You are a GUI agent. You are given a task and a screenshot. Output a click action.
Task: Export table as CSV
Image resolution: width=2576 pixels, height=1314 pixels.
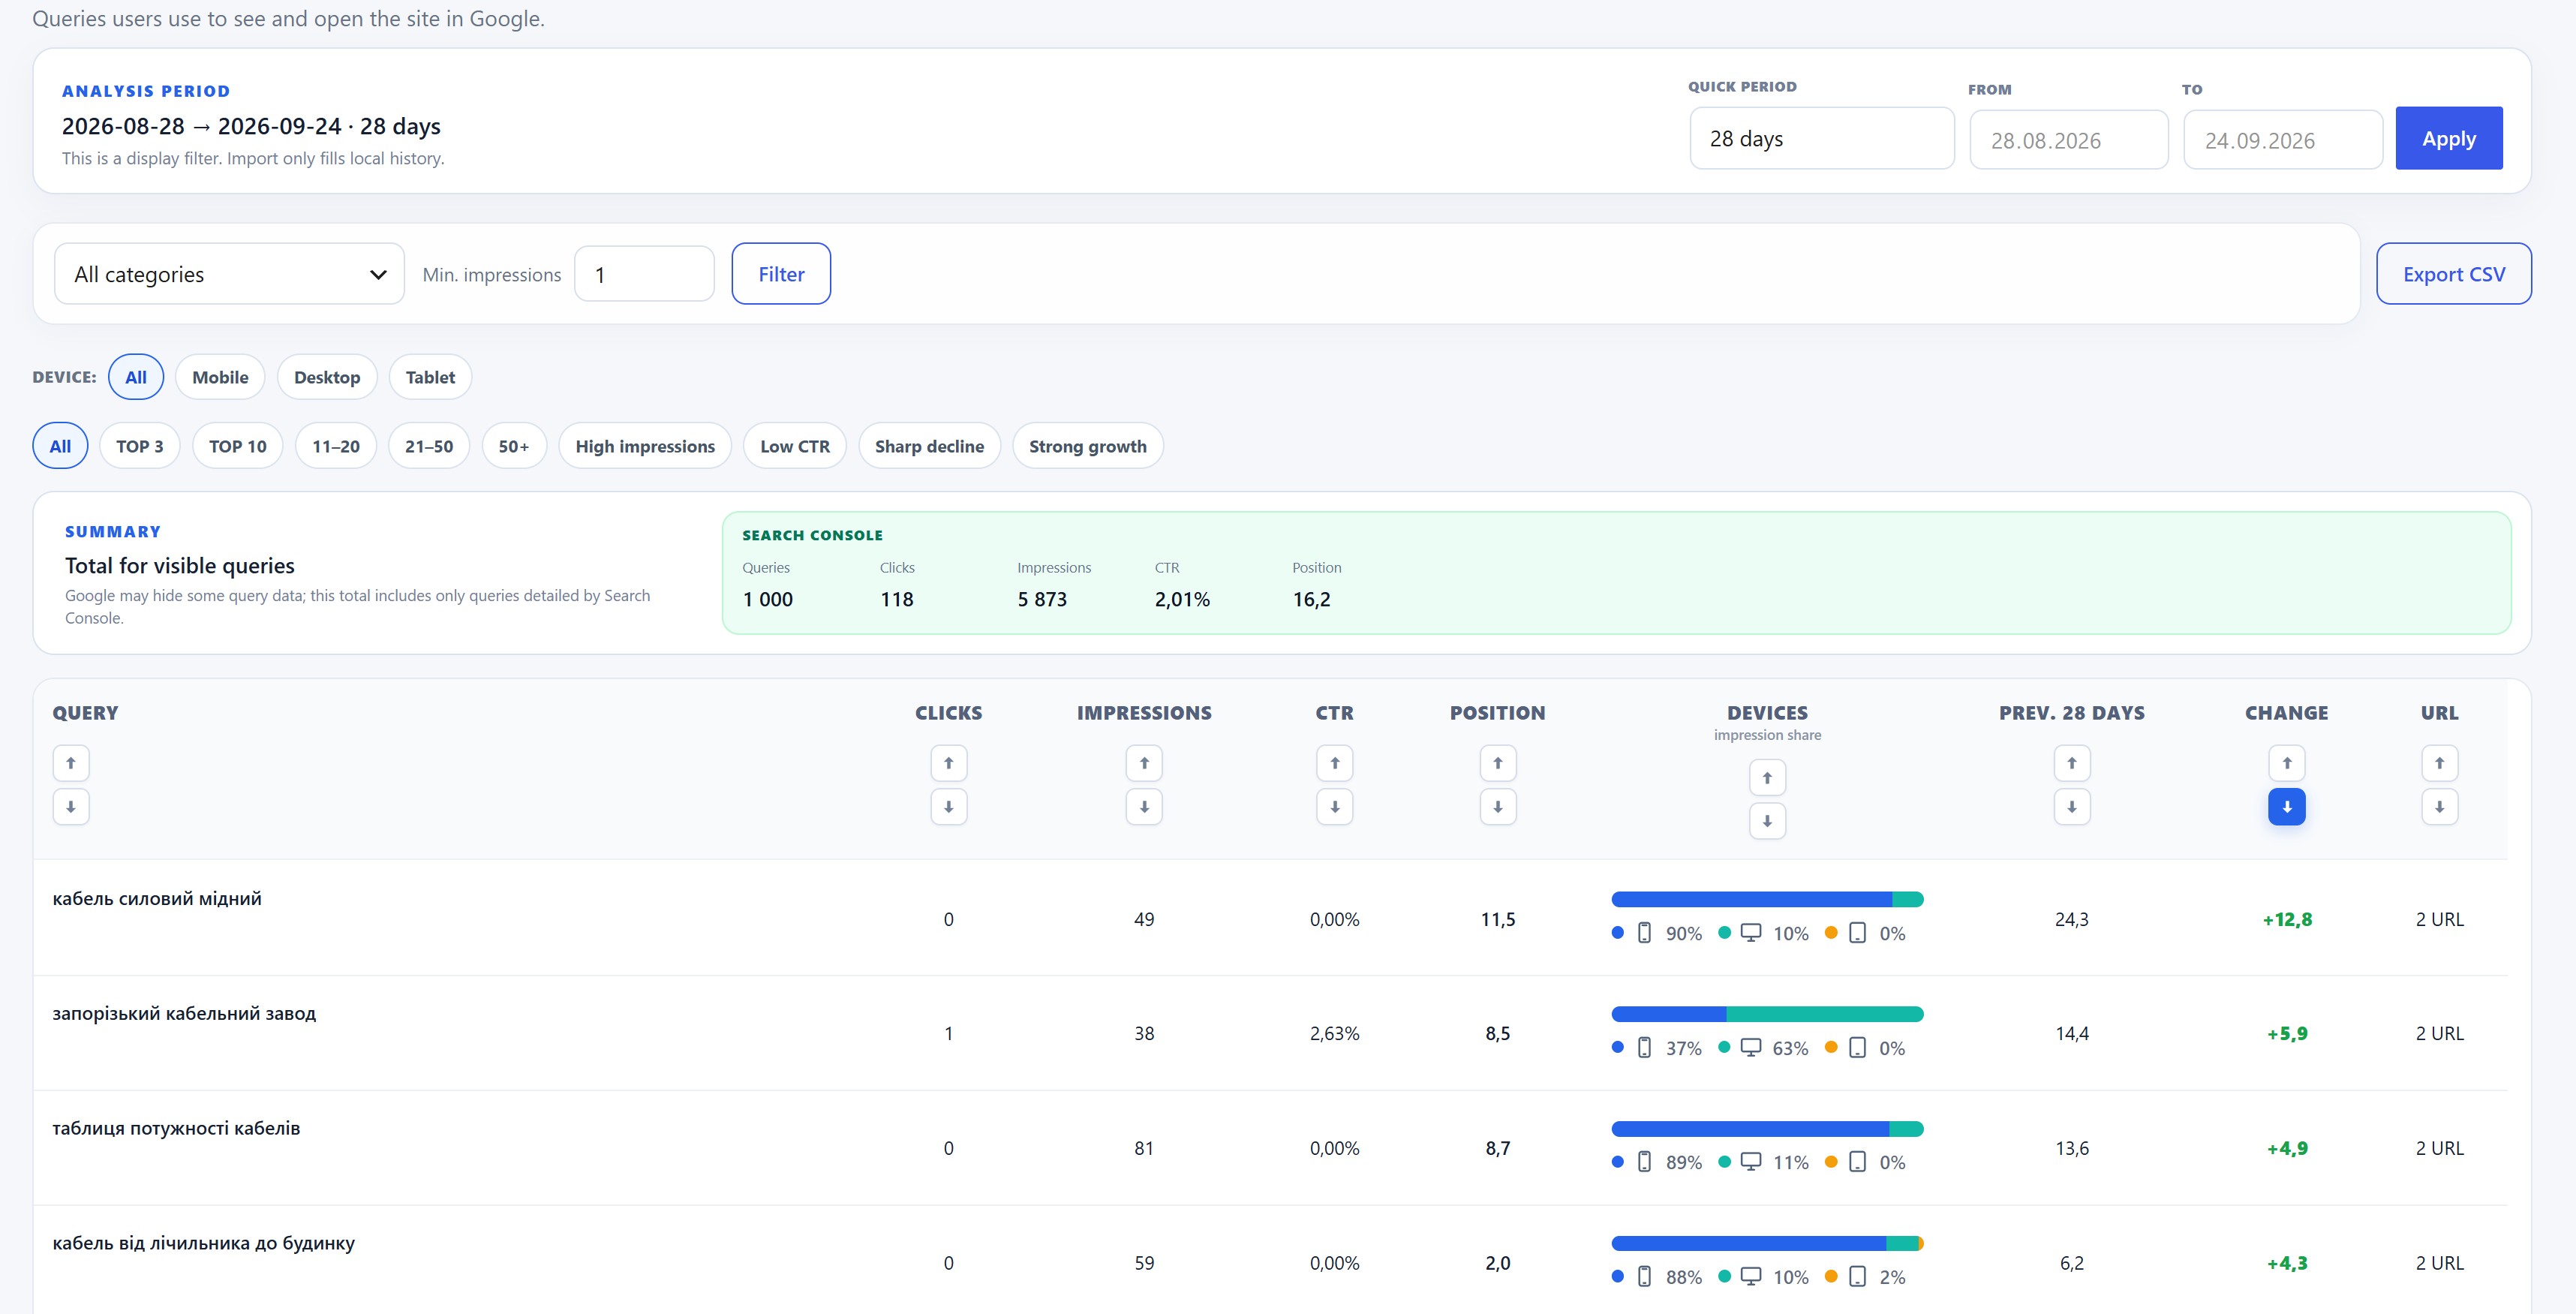coord(2454,274)
